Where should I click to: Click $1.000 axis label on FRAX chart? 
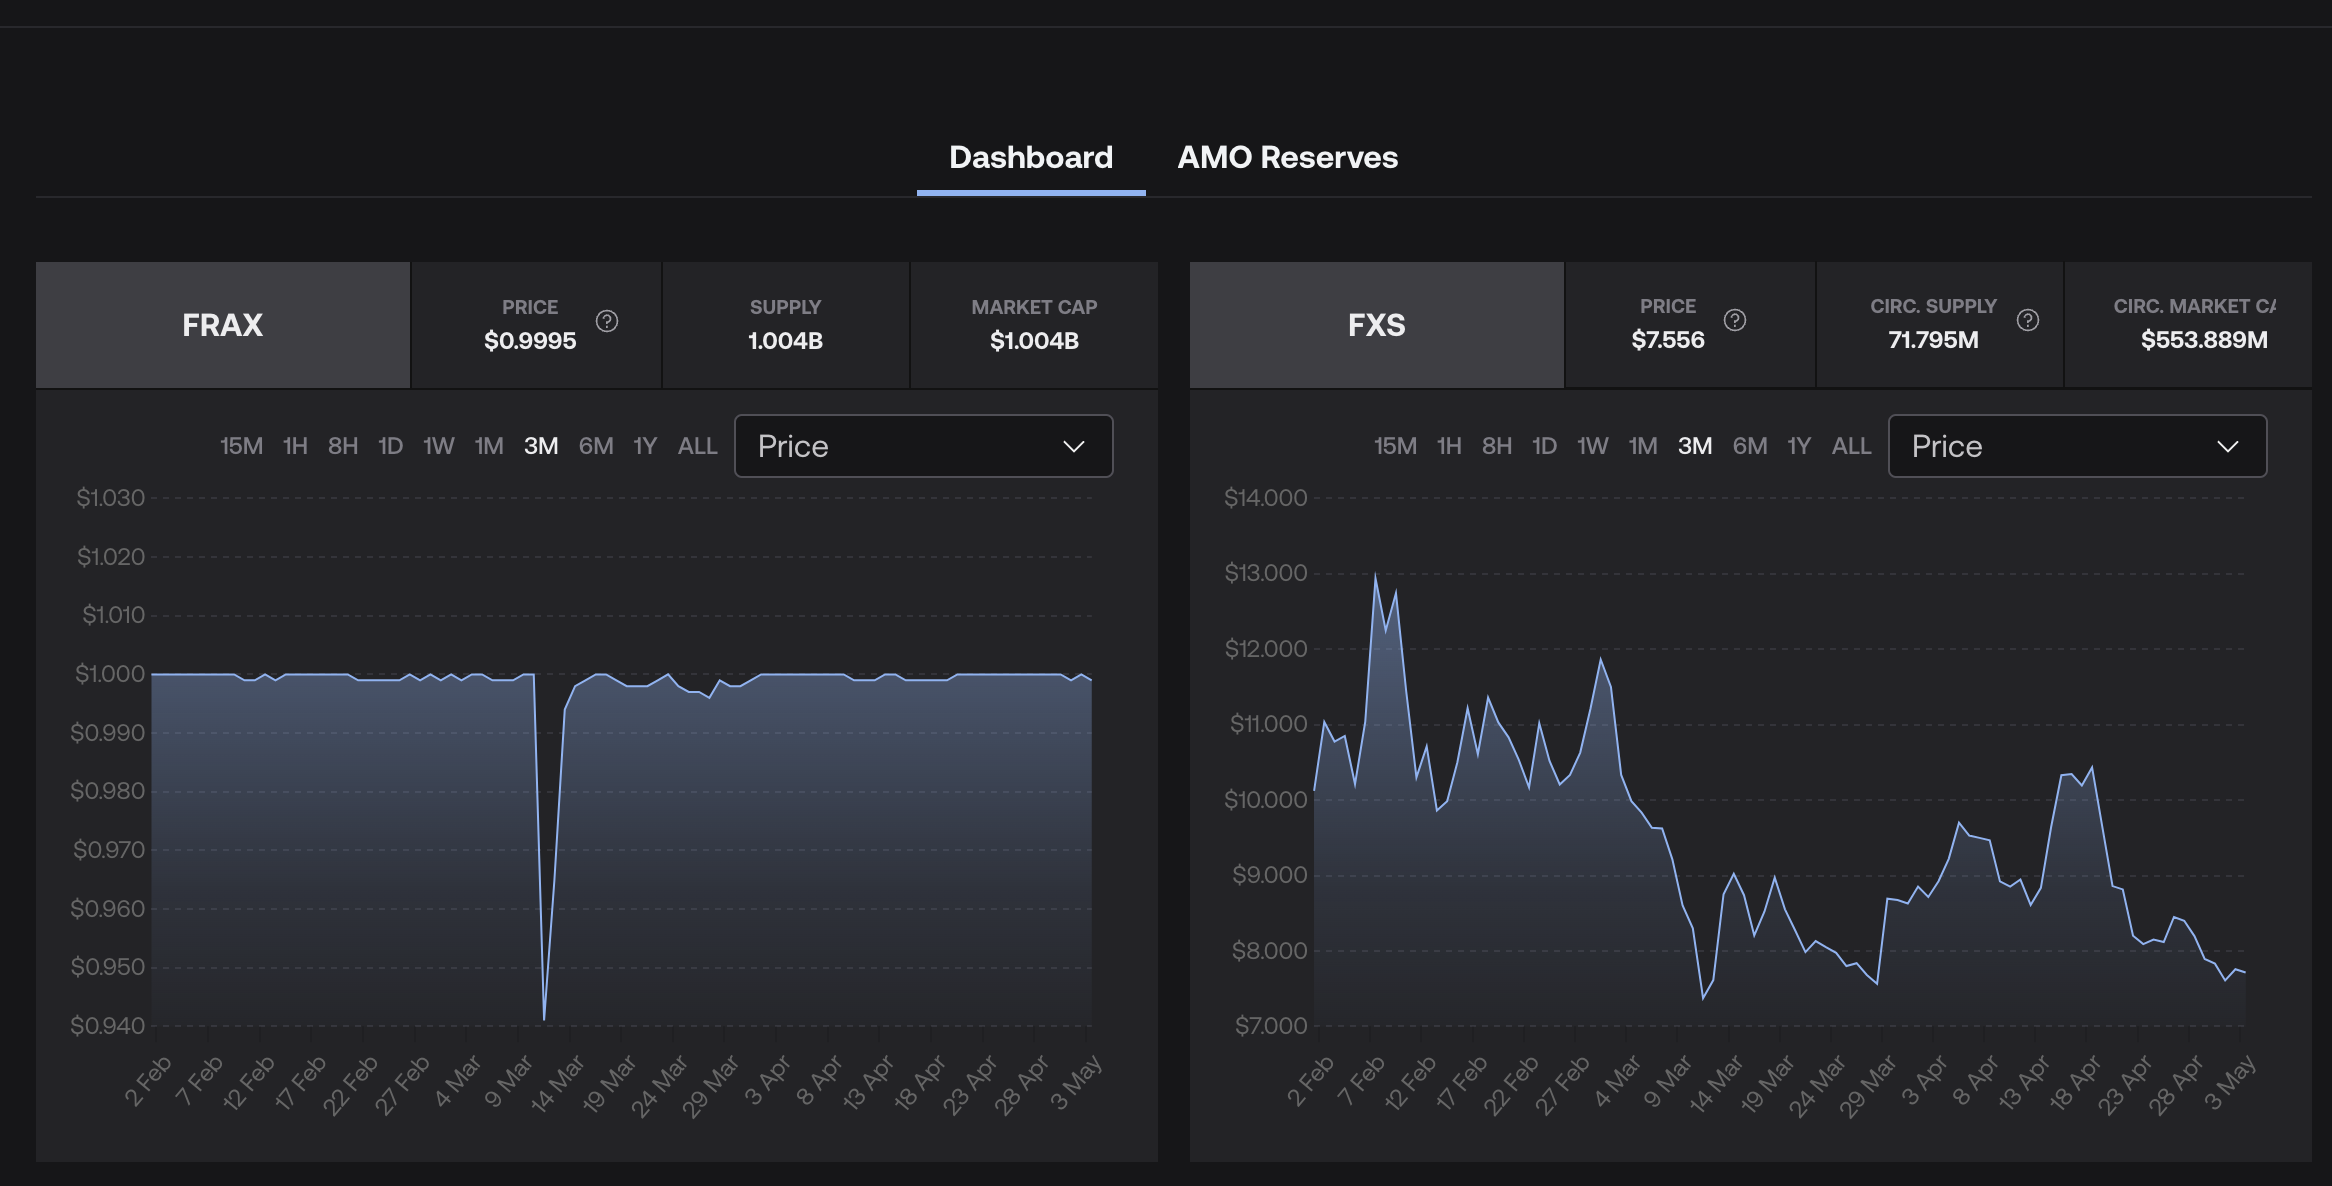pos(110,674)
